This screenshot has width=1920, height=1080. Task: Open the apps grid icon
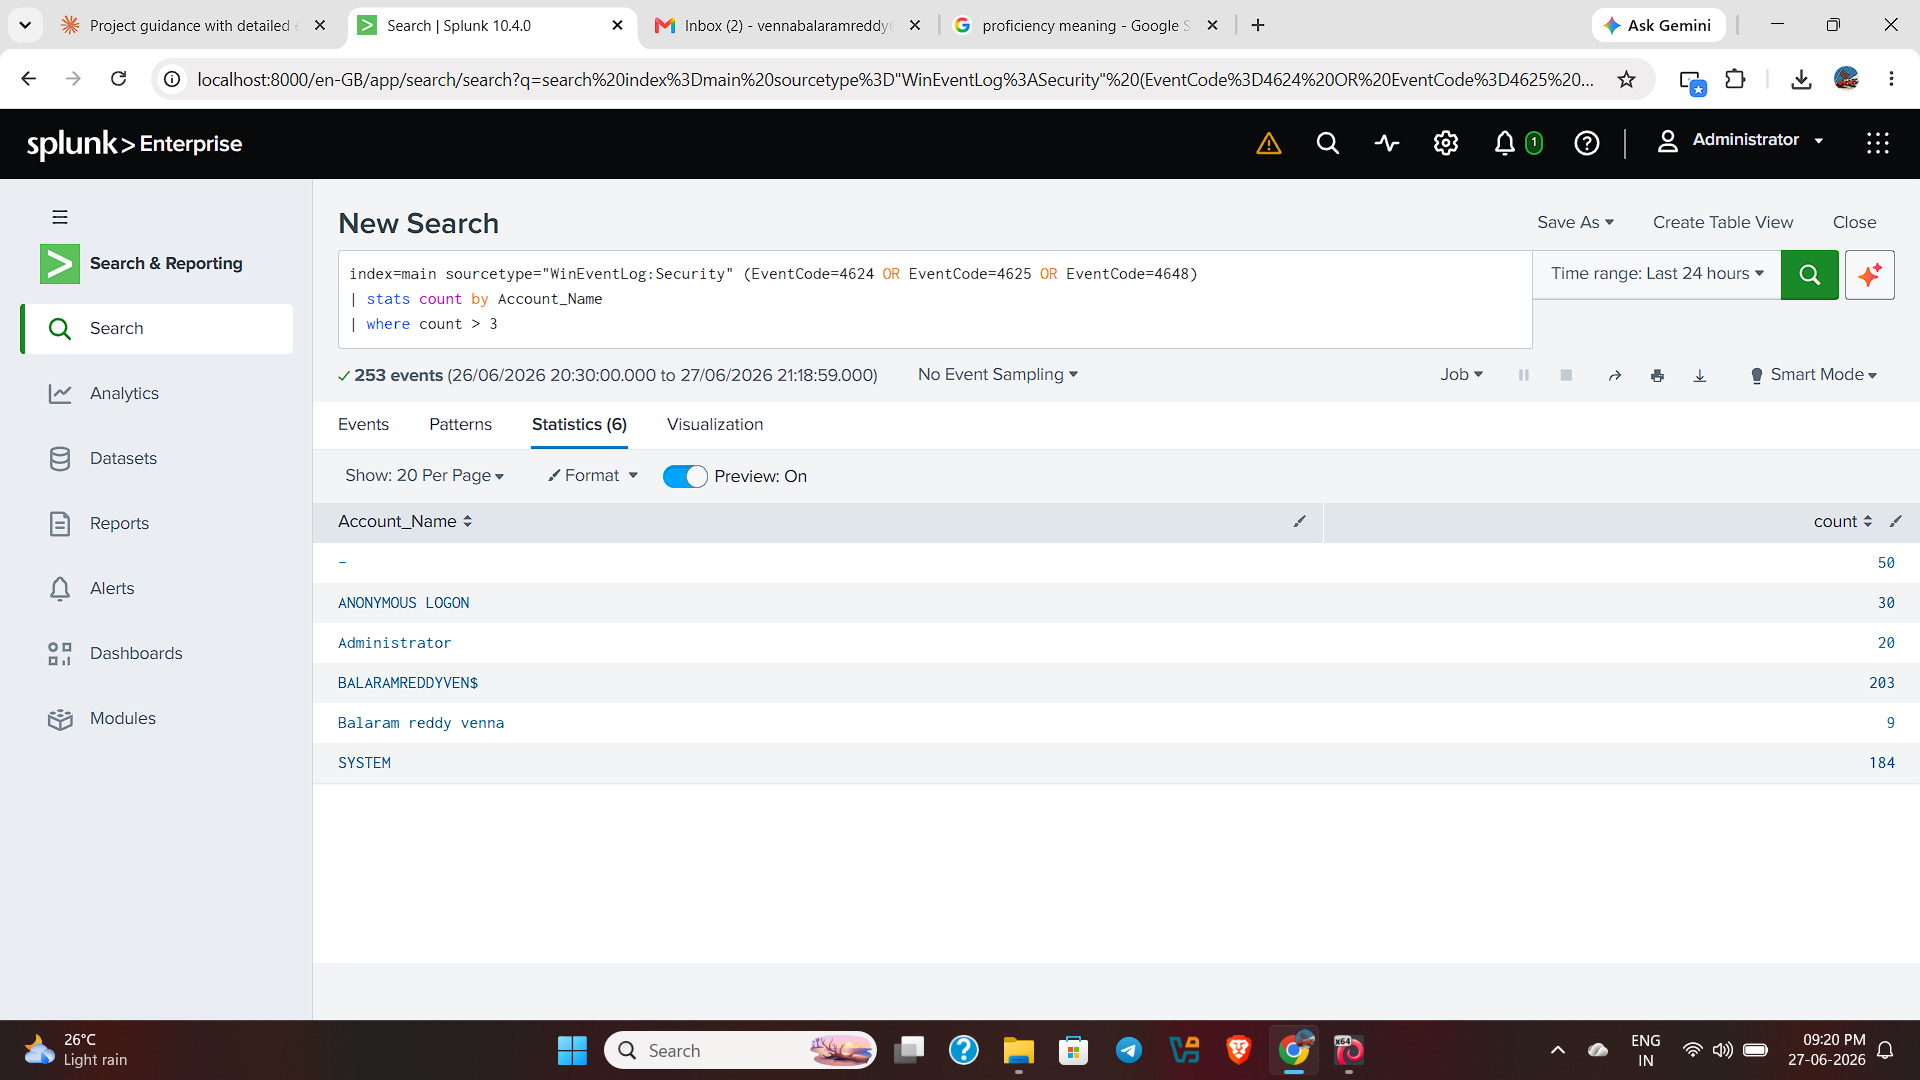(x=1877, y=144)
